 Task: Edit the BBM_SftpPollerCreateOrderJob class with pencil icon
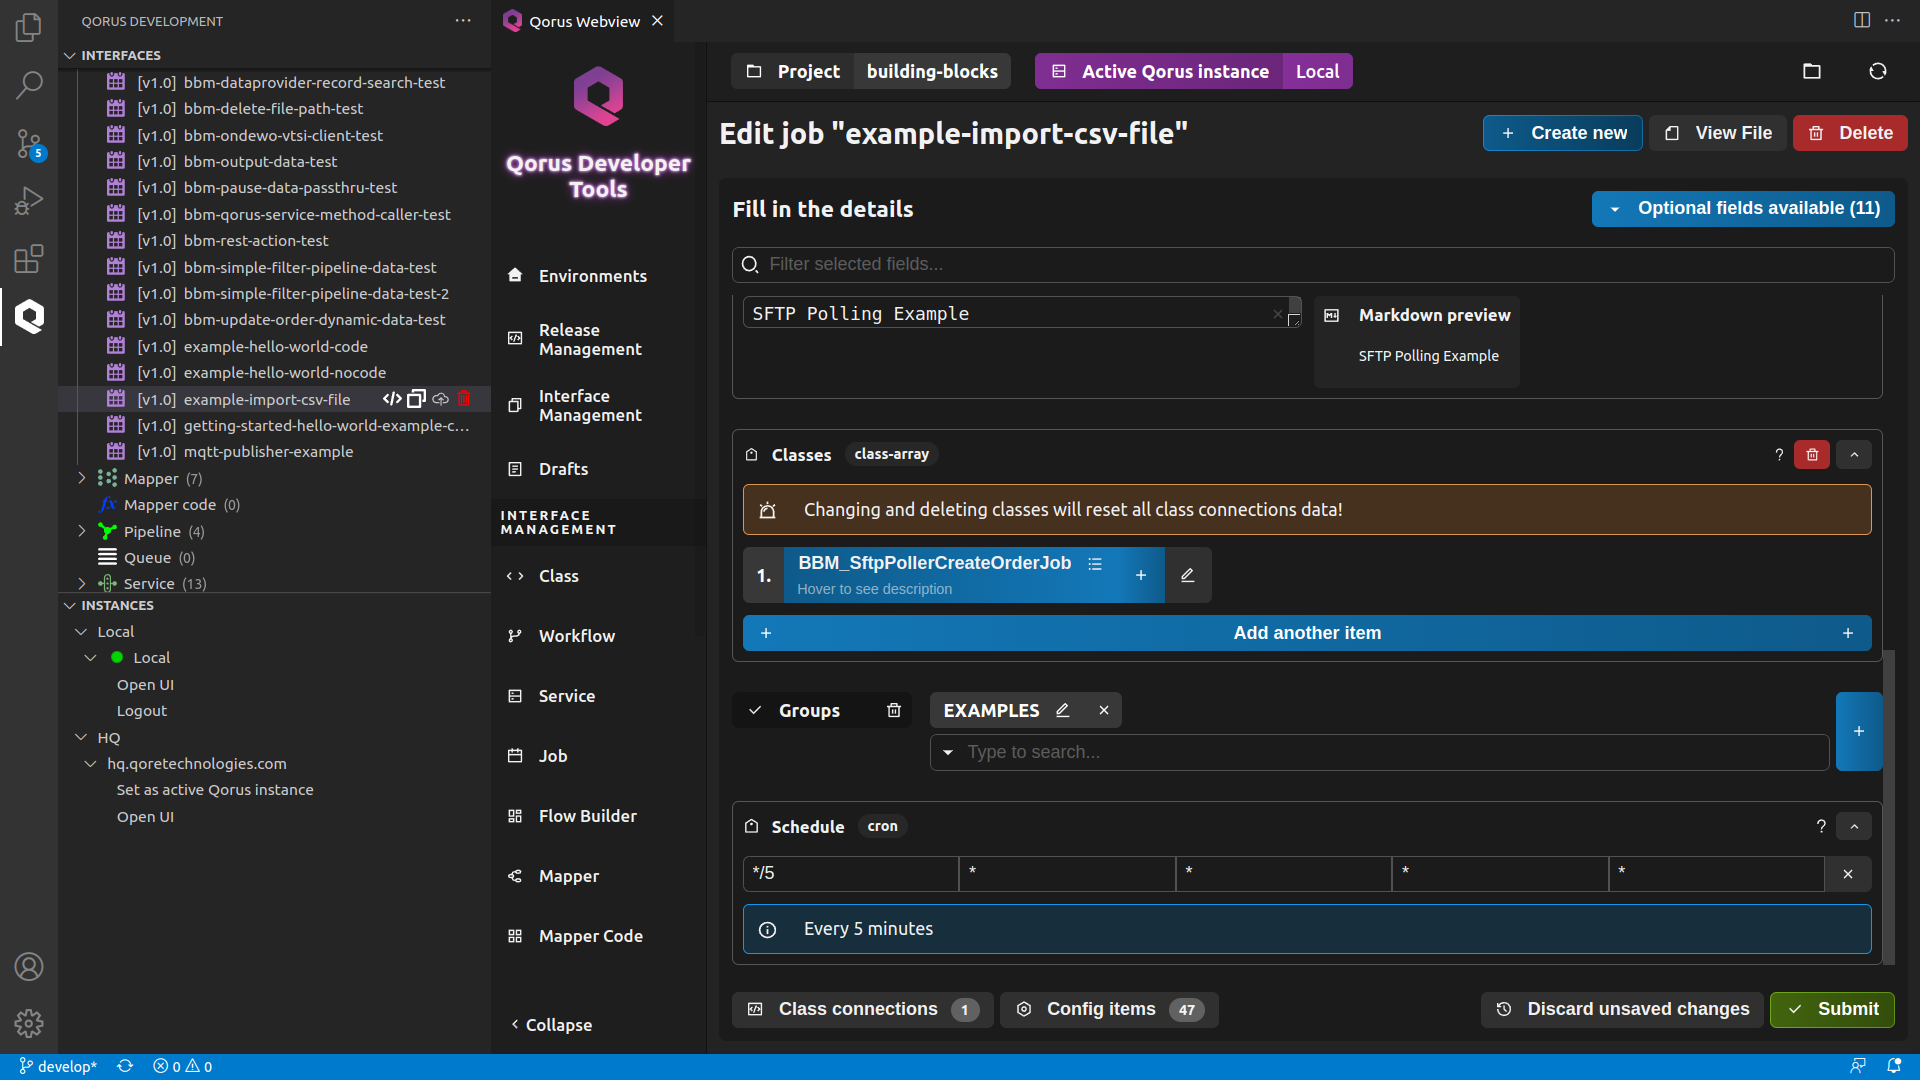coord(1187,575)
